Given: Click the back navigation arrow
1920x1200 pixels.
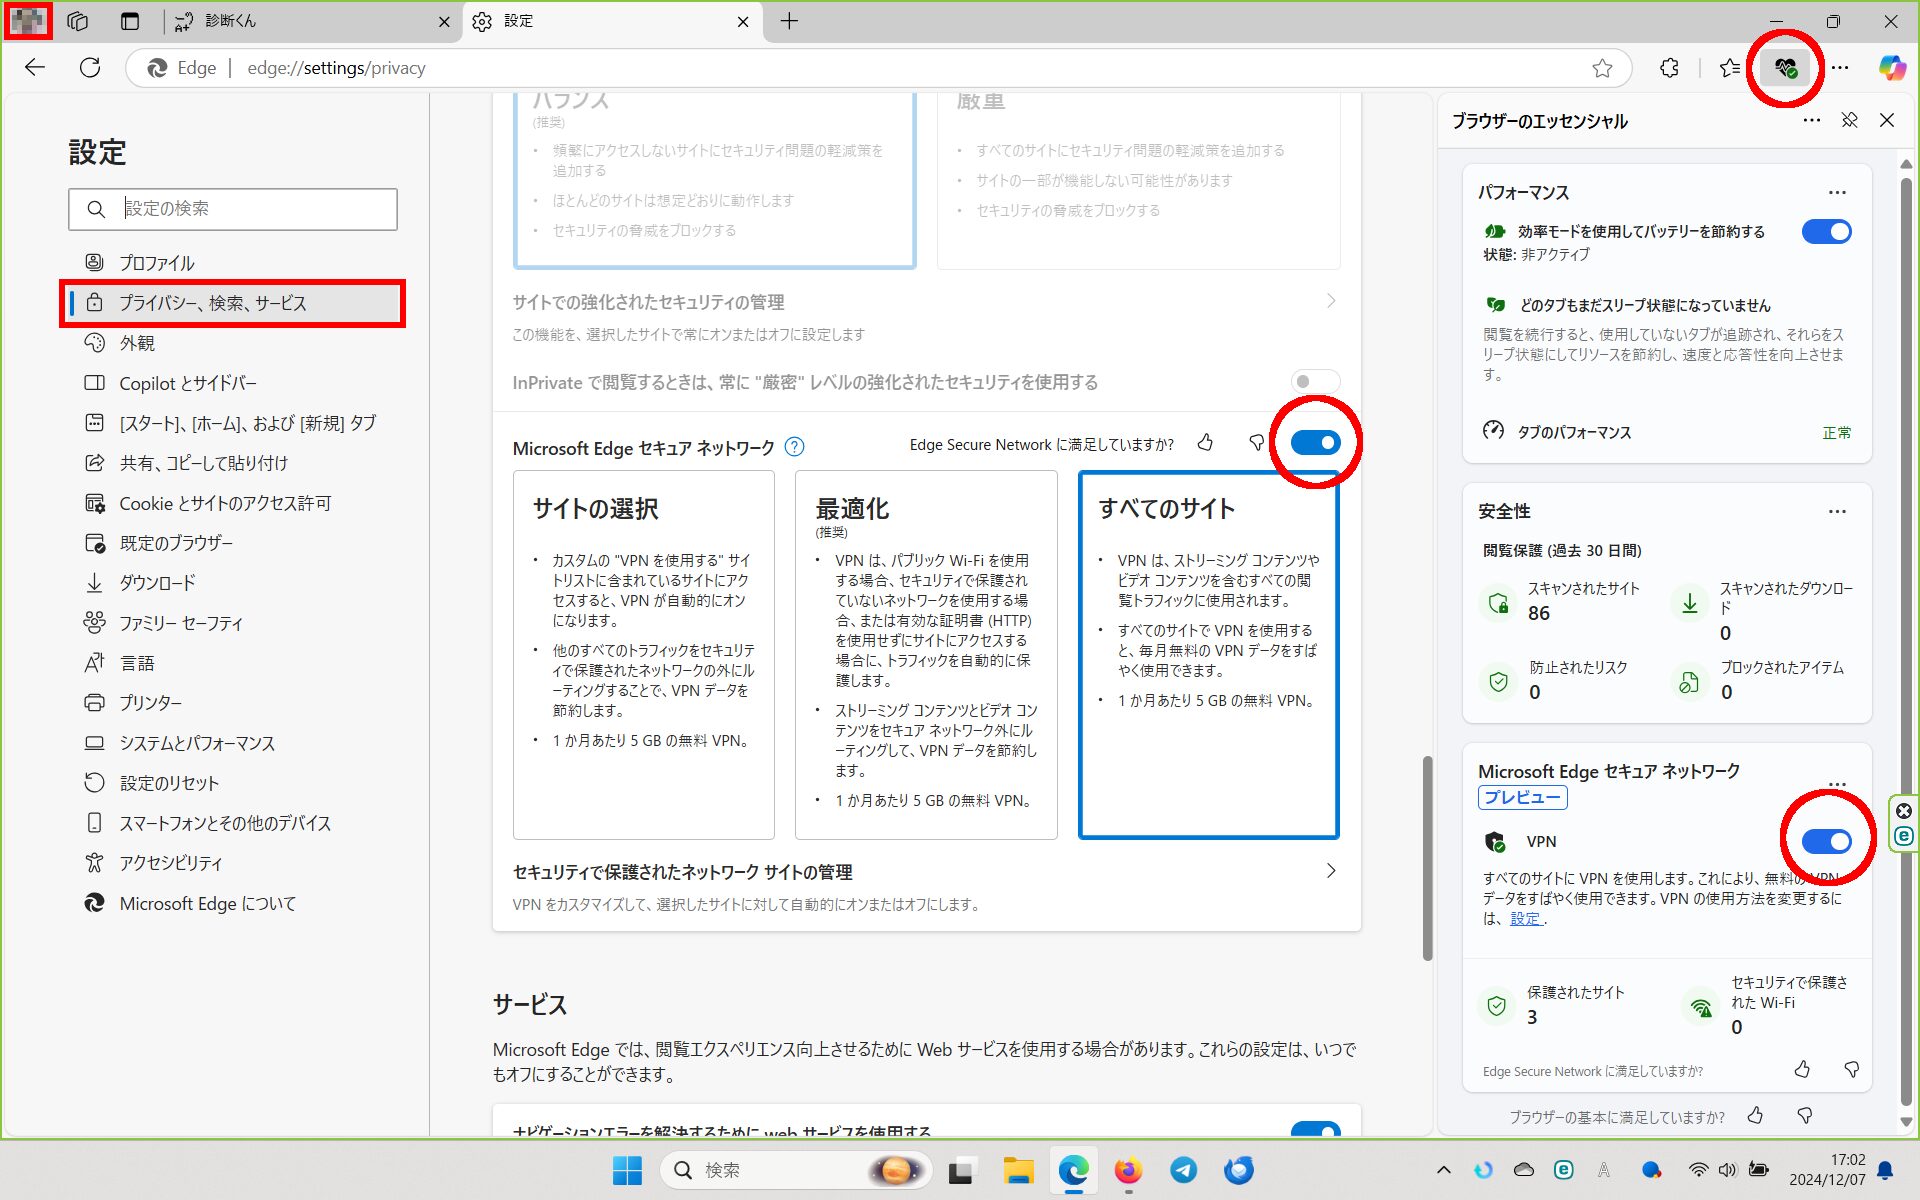Looking at the screenshot, I should coord(35,67).
